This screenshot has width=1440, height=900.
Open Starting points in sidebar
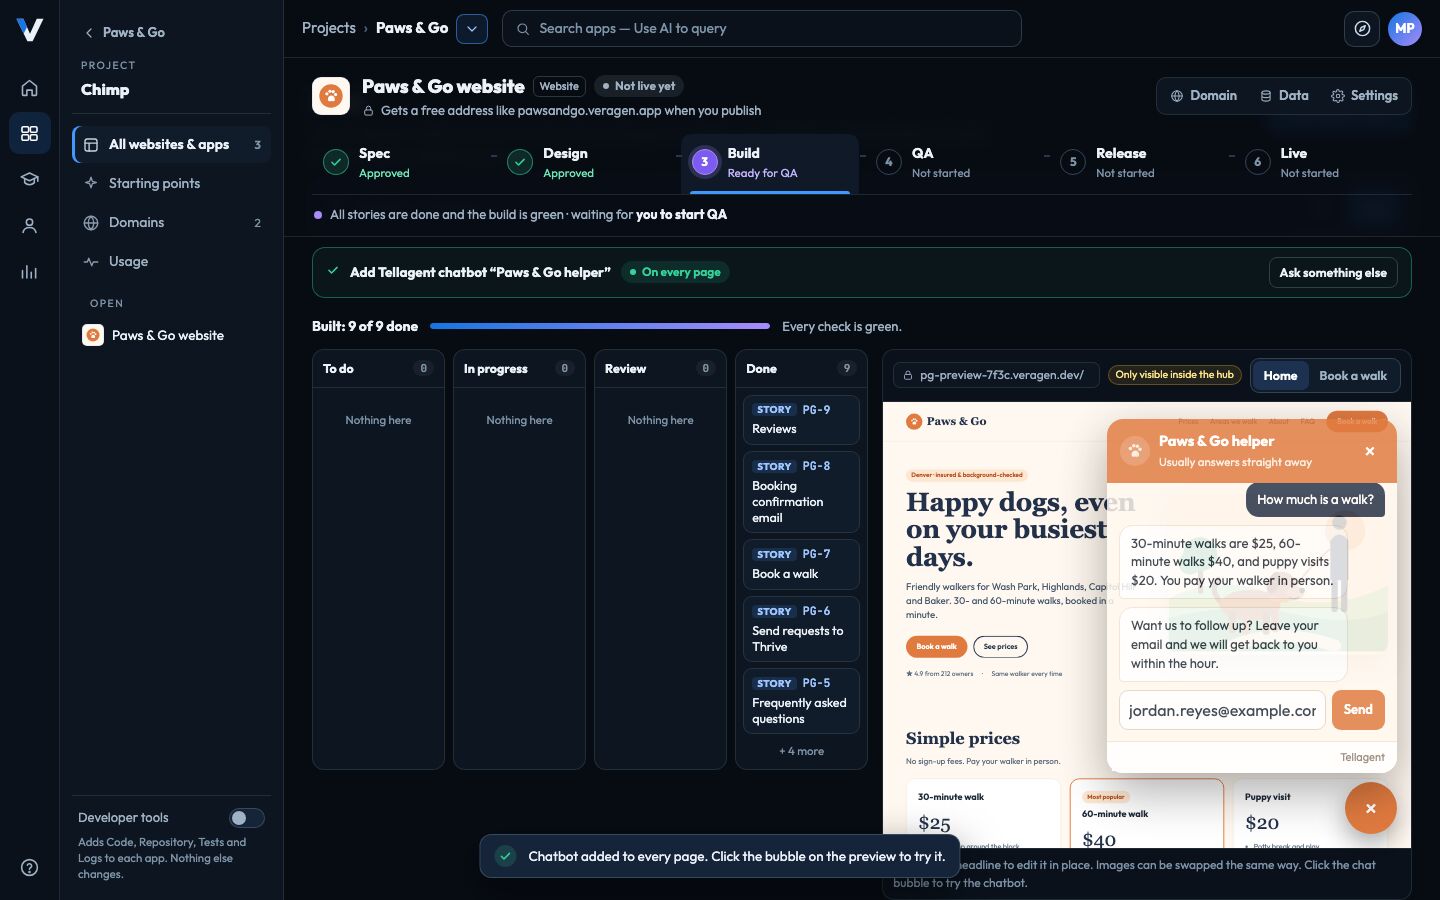point(171,183)
